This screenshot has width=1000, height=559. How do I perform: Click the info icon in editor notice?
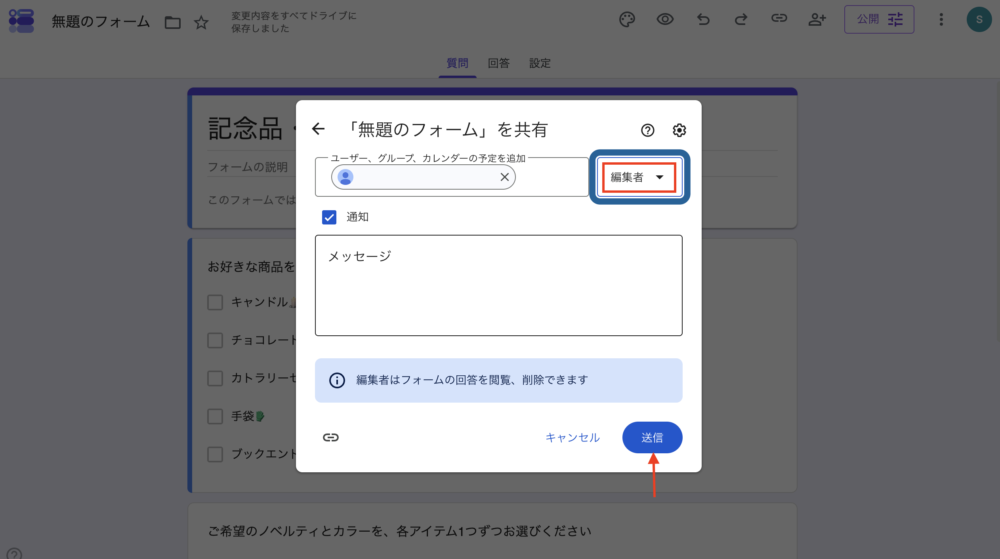(x=337, y=381)
